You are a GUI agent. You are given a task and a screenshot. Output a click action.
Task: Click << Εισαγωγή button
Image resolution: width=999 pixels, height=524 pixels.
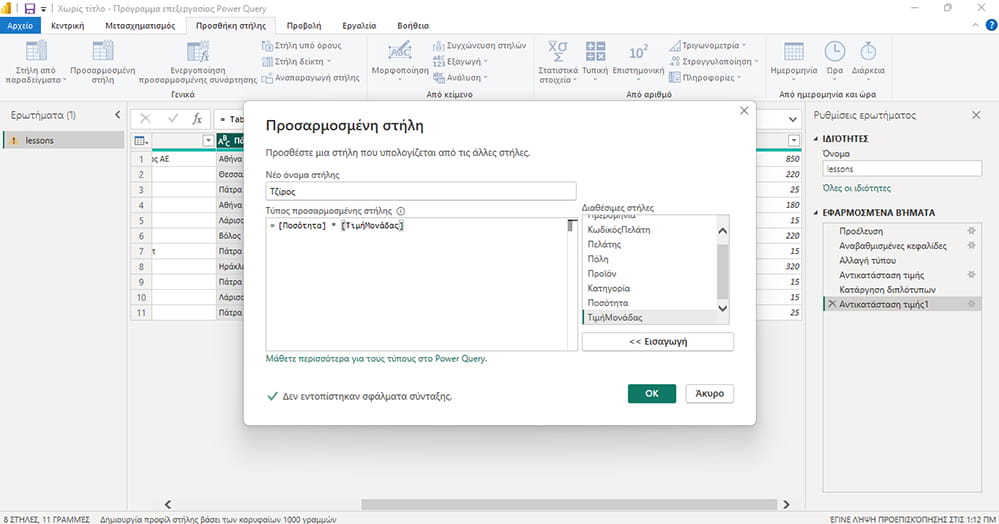click(658, 342)
